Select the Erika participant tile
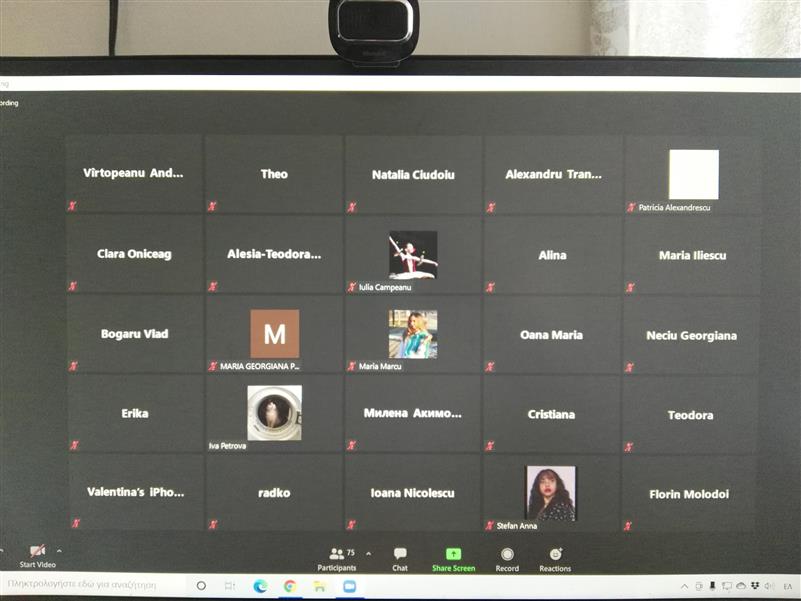Image resolution: width=801 pixels, height=601 pixels. [135, 413]
